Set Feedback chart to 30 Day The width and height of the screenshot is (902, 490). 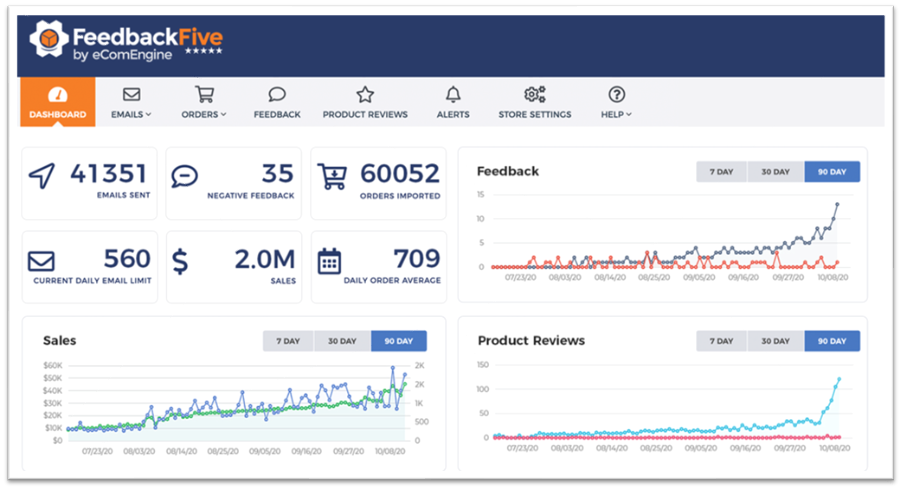click(776, 172)
